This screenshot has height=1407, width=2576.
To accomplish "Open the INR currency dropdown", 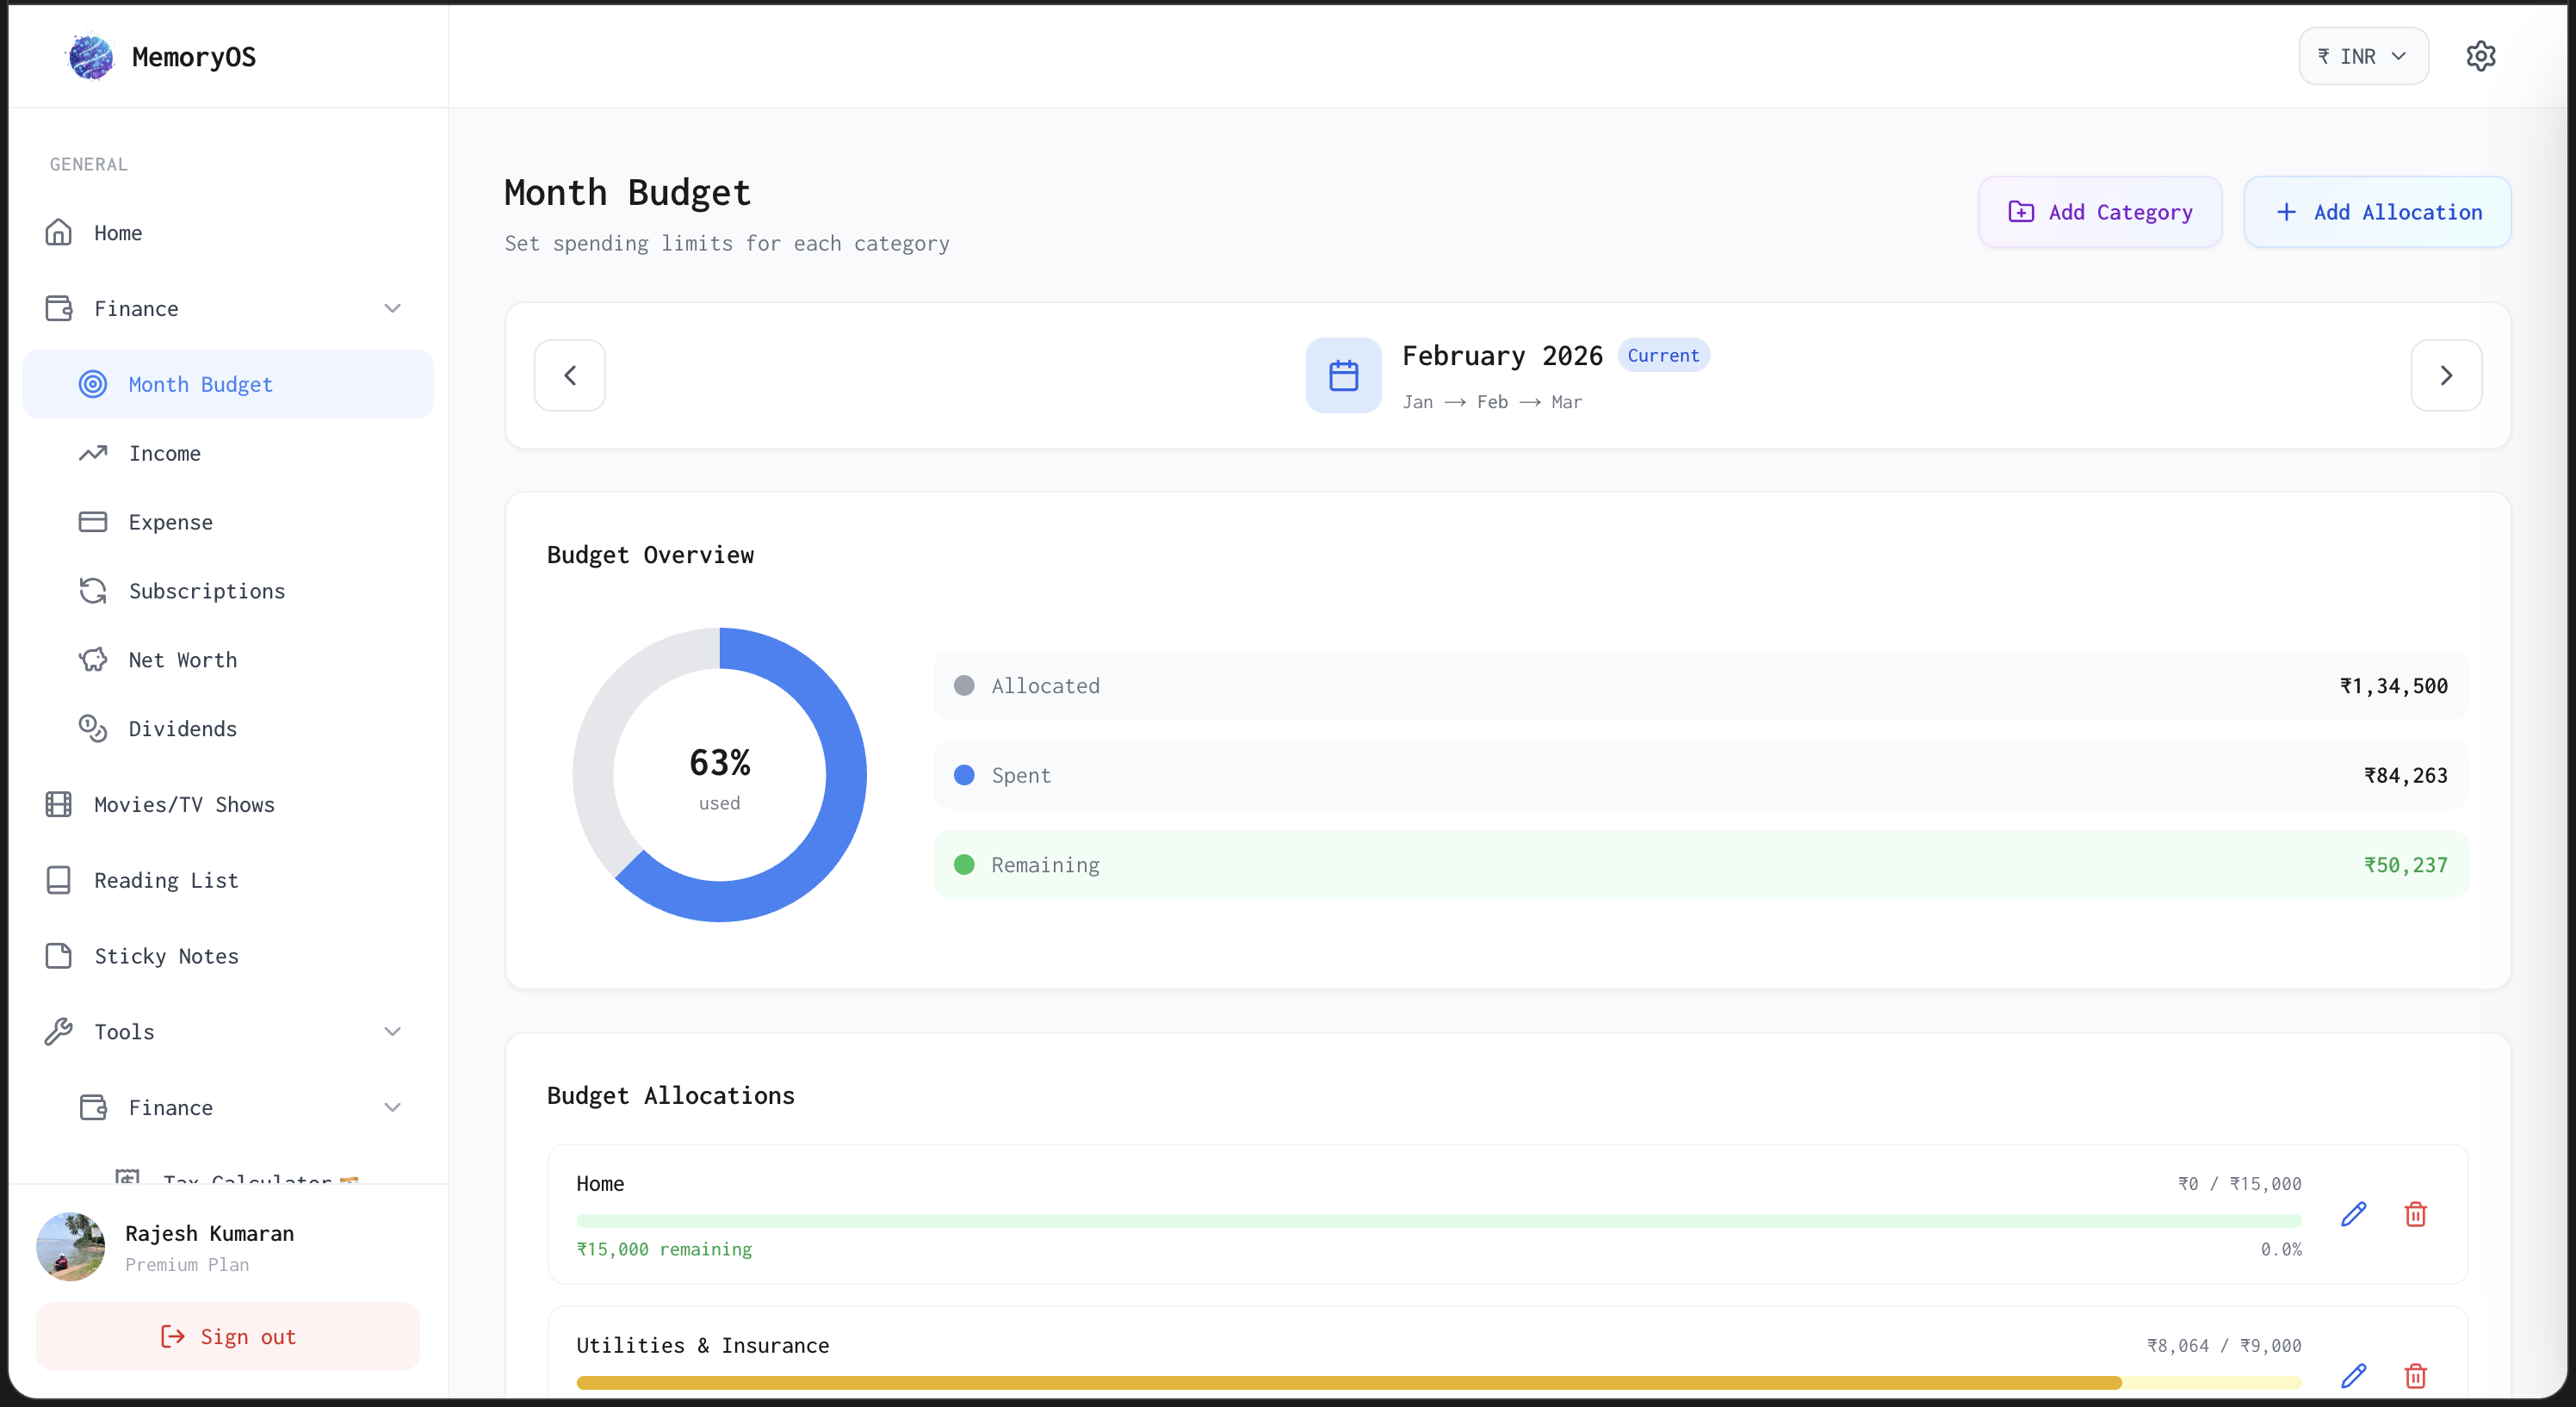I will 2363,57.
